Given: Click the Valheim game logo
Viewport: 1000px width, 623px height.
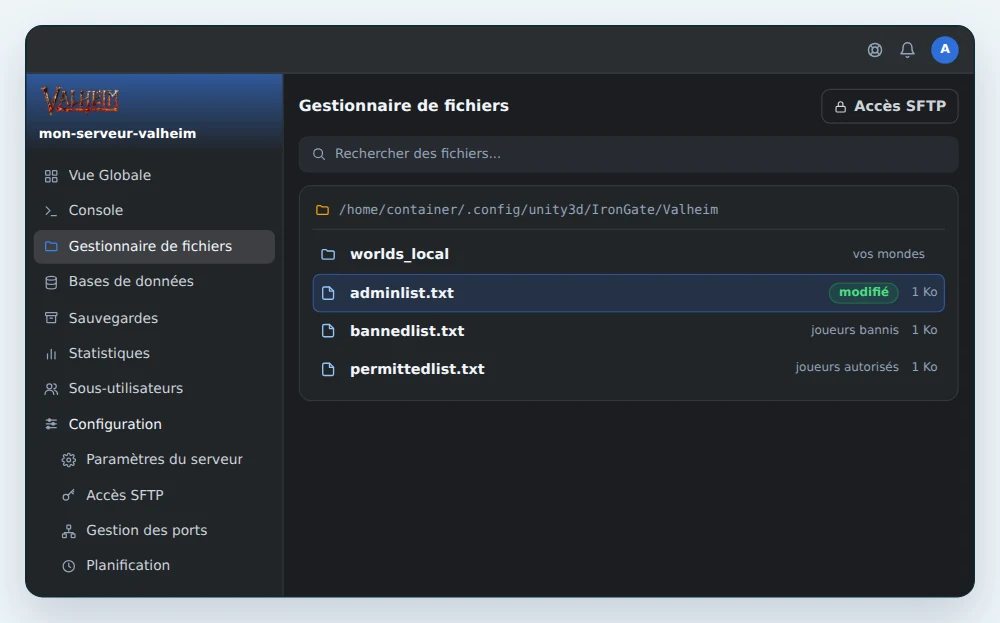Looking at the screenshot, I should click(x=80, y=100).
